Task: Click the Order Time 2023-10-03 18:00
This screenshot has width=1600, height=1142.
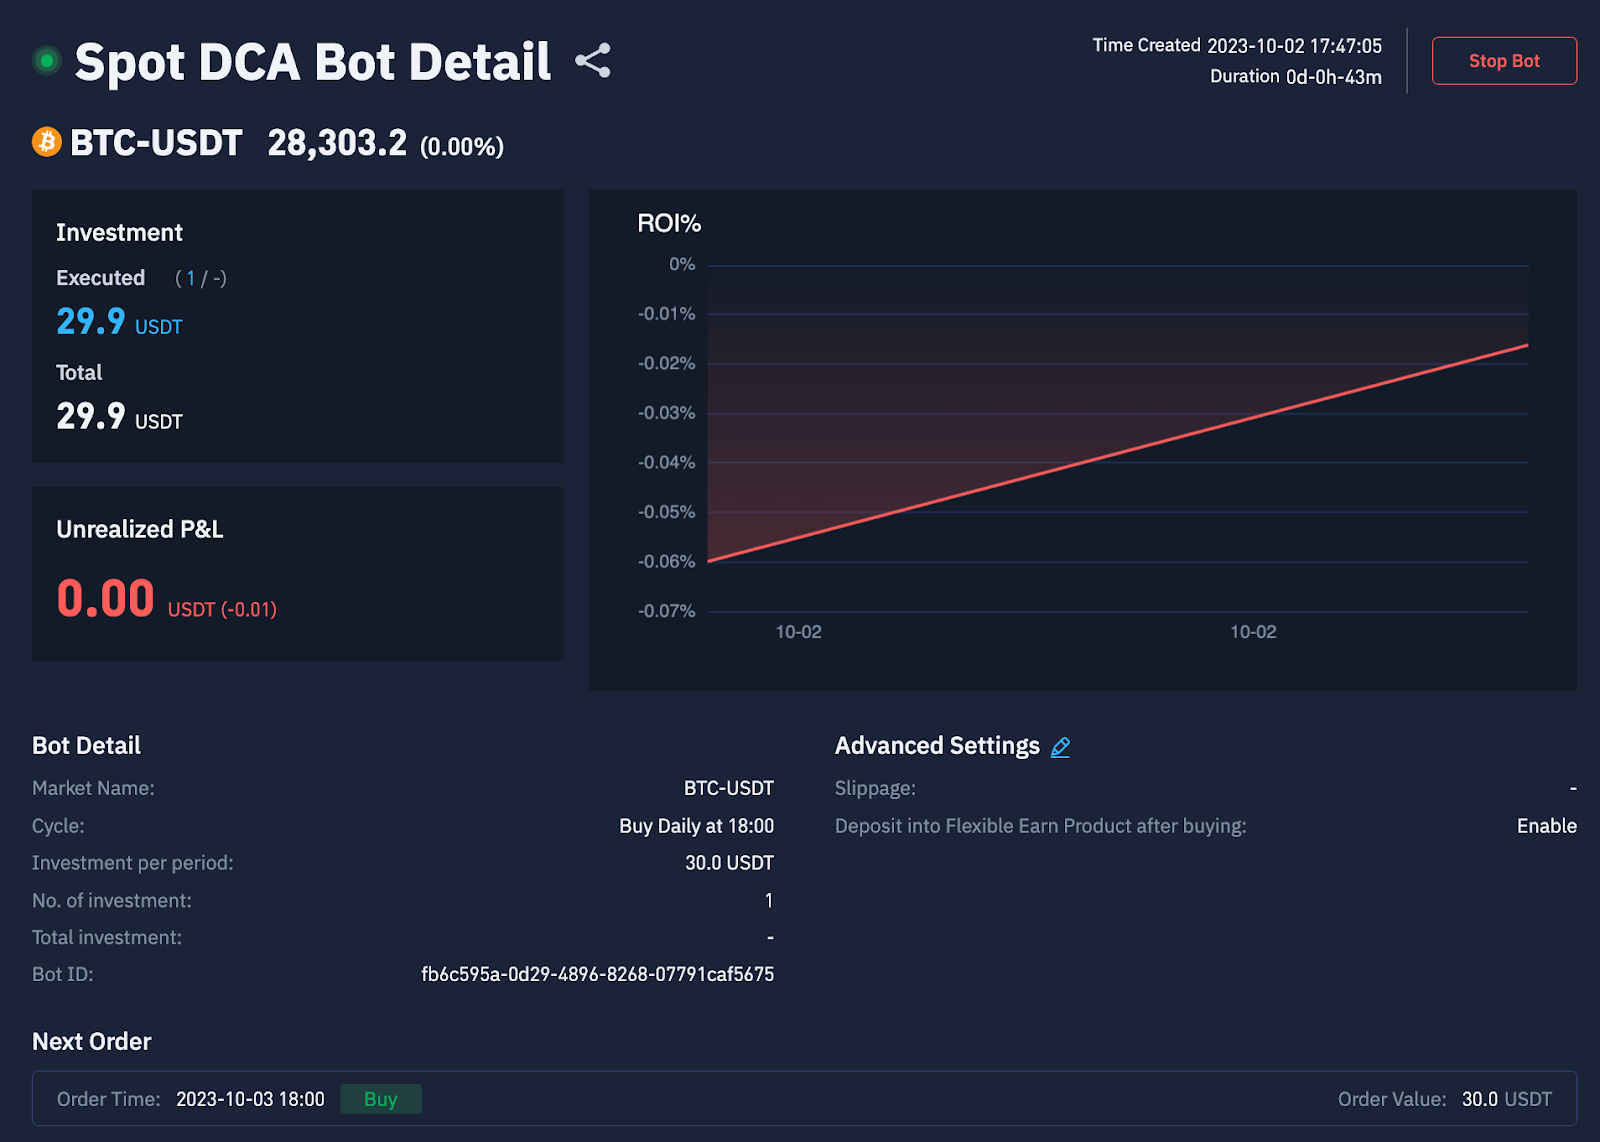Action: point(251,1099)
